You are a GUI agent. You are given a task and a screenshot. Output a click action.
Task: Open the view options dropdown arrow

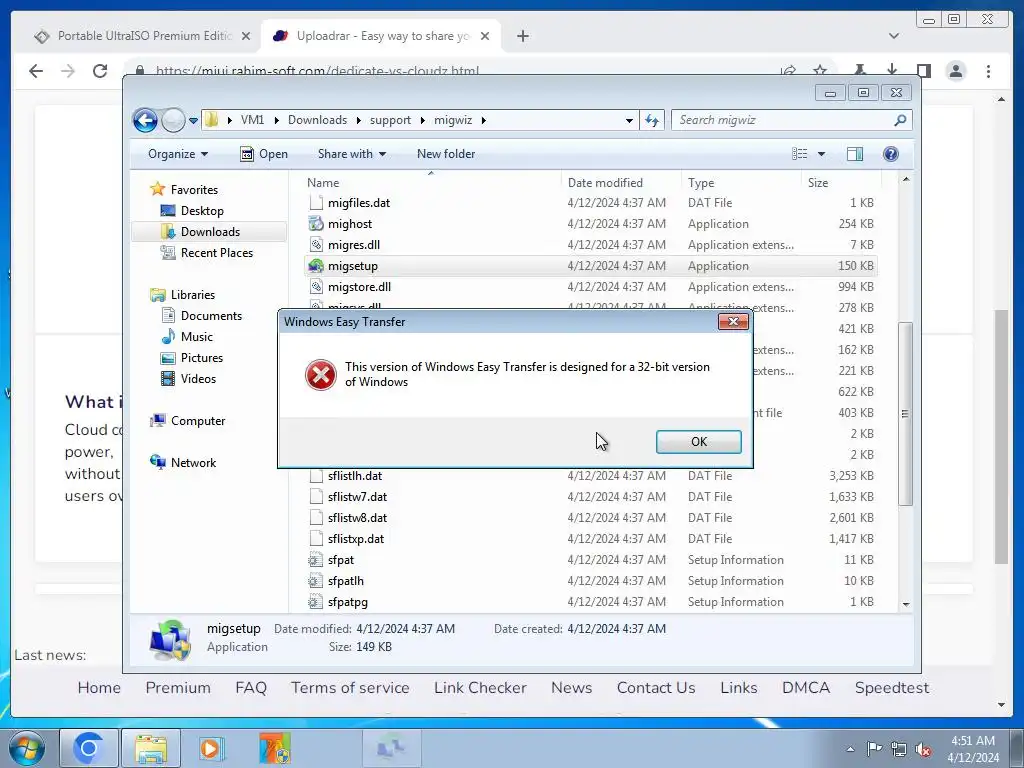click(822, 154)
